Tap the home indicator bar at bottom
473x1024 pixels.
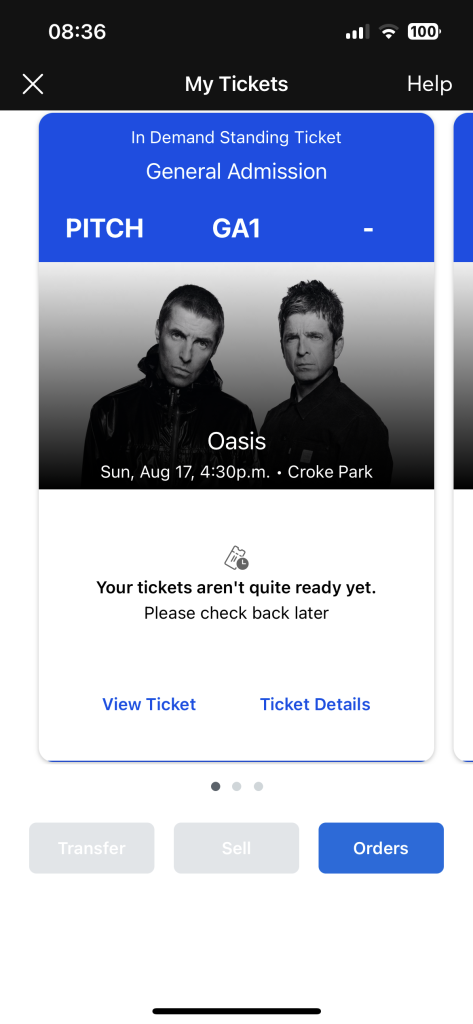[236, 1011]
